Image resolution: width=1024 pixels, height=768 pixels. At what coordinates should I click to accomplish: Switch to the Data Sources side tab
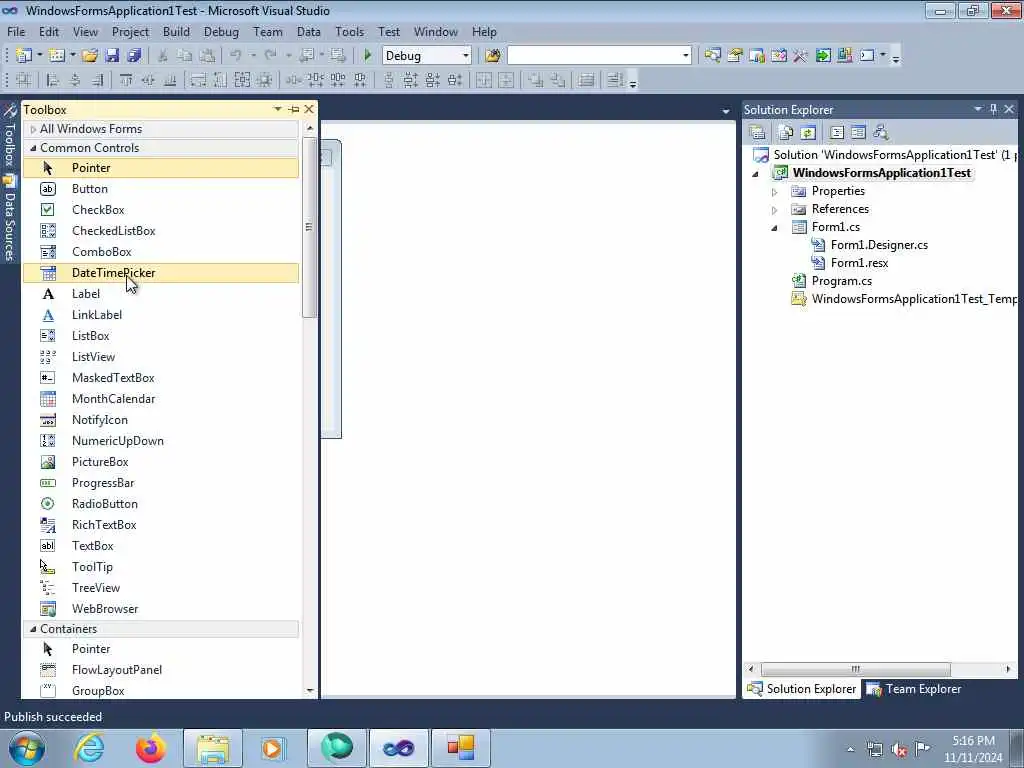click(x=9, y=218)
